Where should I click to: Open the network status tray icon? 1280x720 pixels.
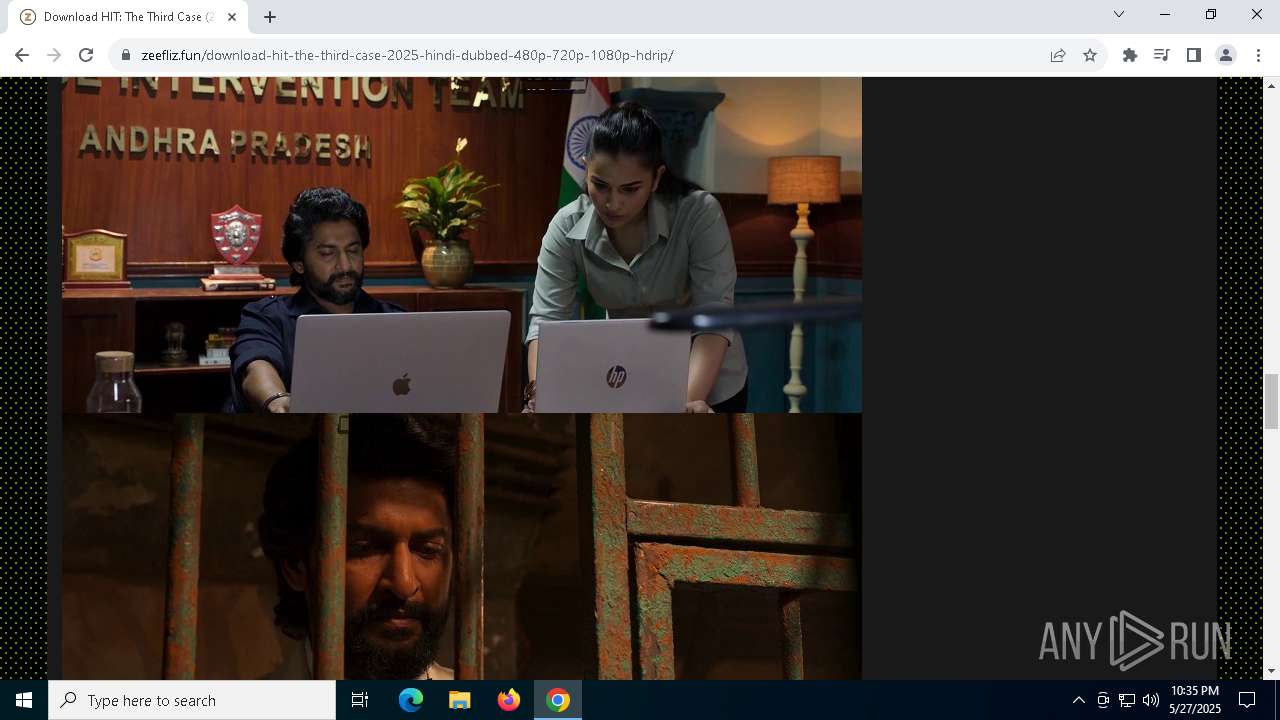tap(1127, 700)
